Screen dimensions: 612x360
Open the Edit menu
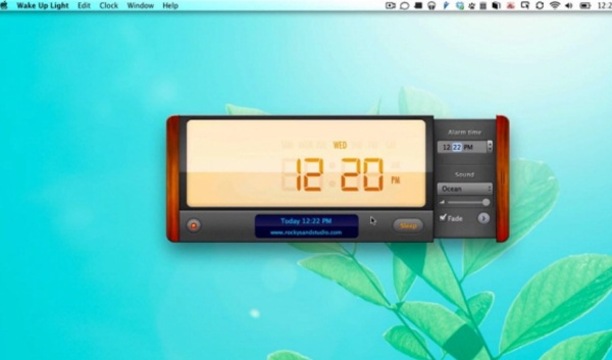(x=84, y=5)
